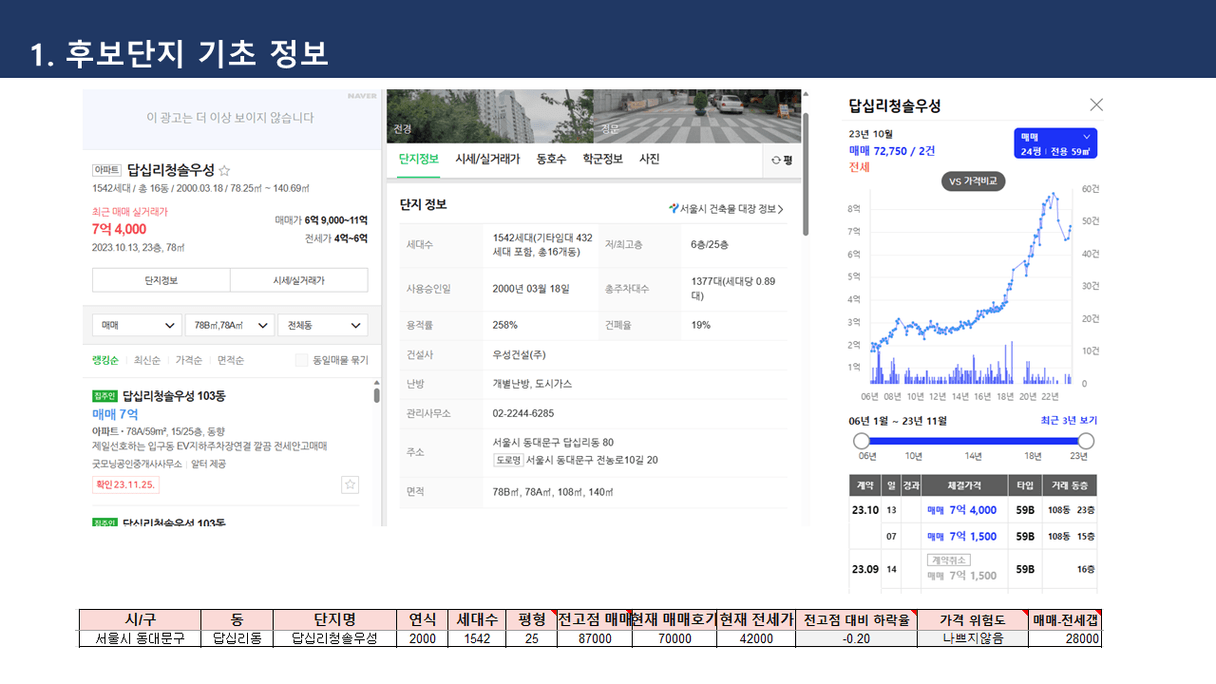Sort listings by 랭킹순
The width and height of the screenshot is (1216, 684).
tap(105, 360)
